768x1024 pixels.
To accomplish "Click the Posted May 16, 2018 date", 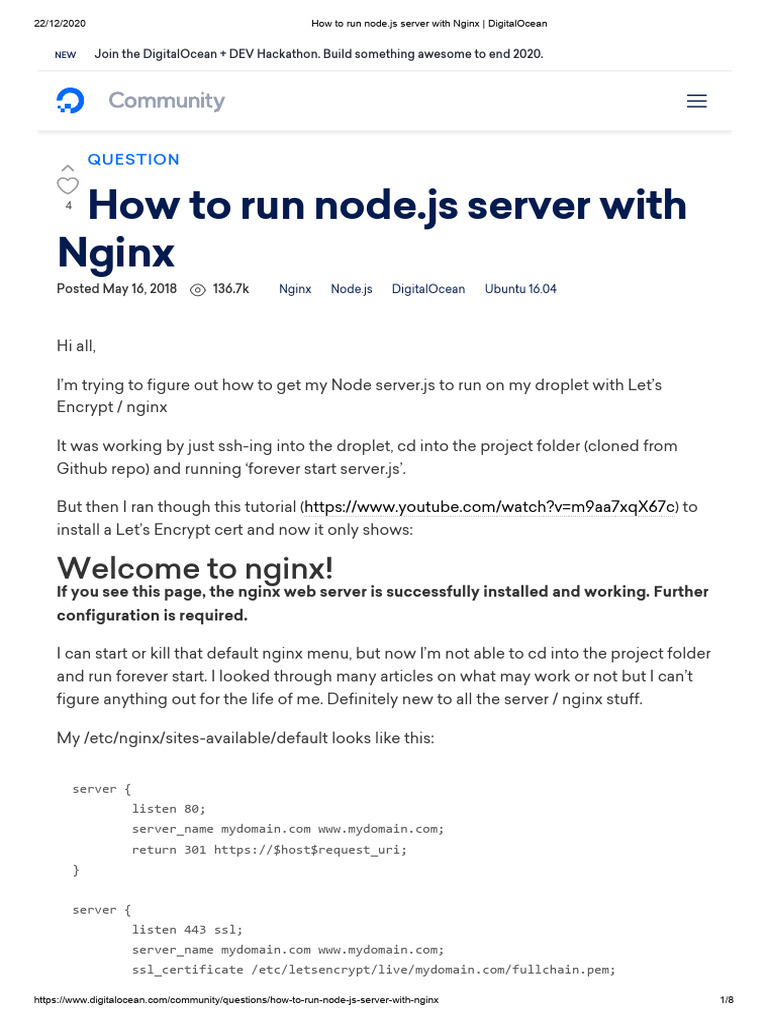I will click(116, 289).
